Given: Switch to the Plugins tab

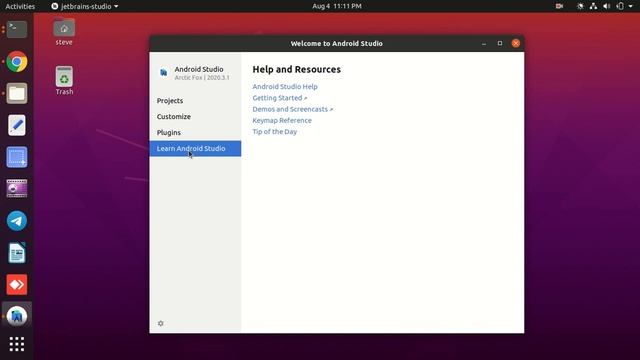Looking at the screenshot, I should [x=195, y=132].
